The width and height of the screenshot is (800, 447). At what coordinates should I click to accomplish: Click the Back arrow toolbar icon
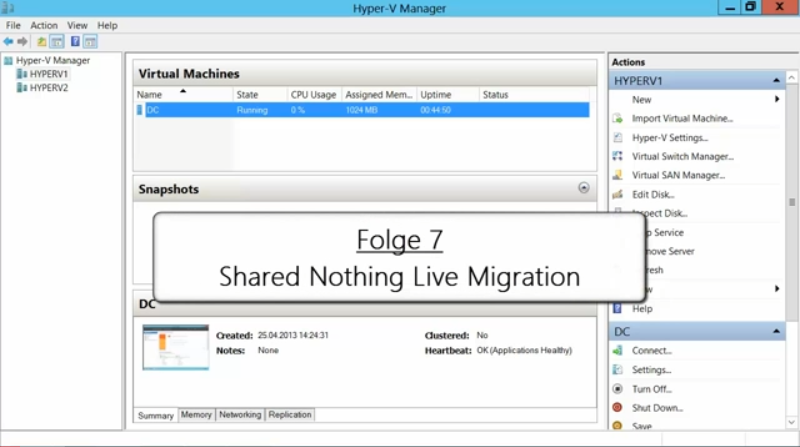(8, 41)
